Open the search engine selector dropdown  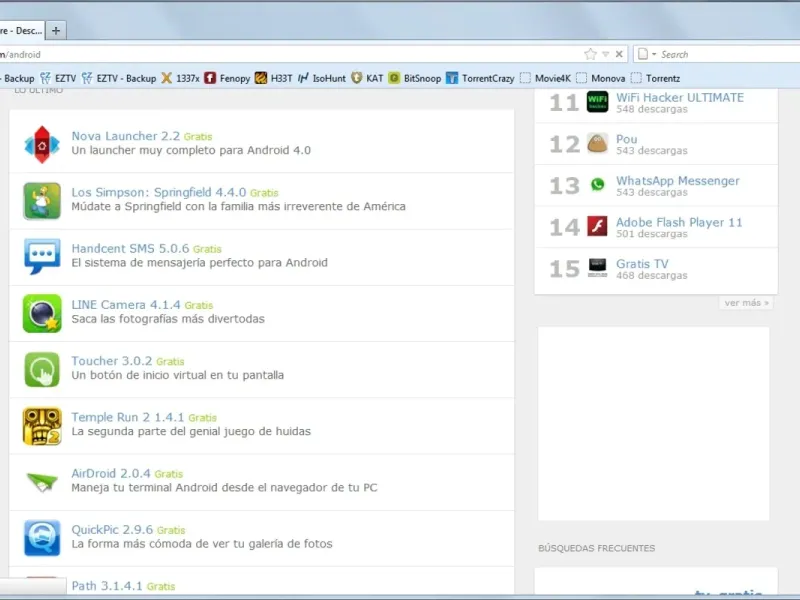pos(646,54)
